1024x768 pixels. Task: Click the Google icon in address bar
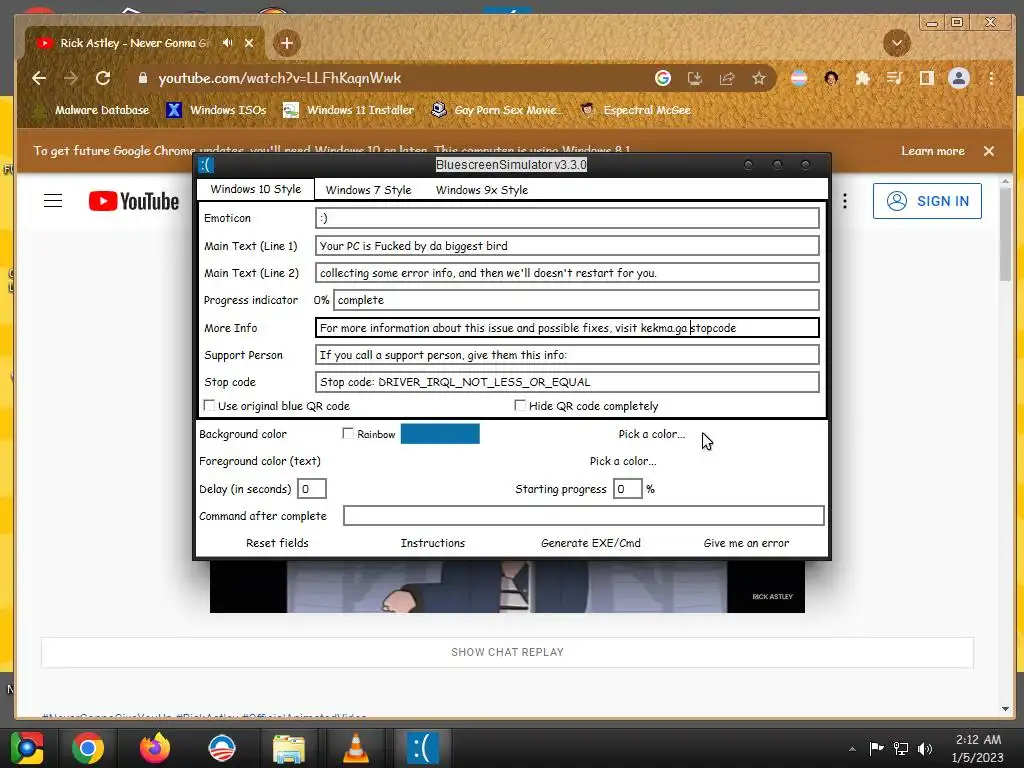663,78
